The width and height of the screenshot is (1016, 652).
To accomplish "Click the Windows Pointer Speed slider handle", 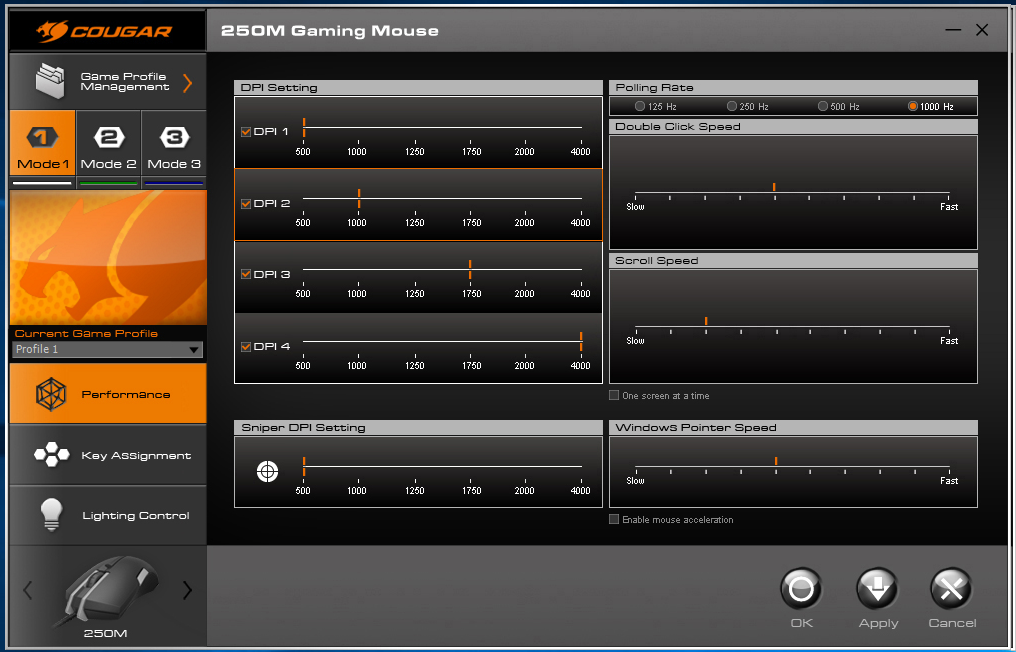I will click(x=776, y=461).
